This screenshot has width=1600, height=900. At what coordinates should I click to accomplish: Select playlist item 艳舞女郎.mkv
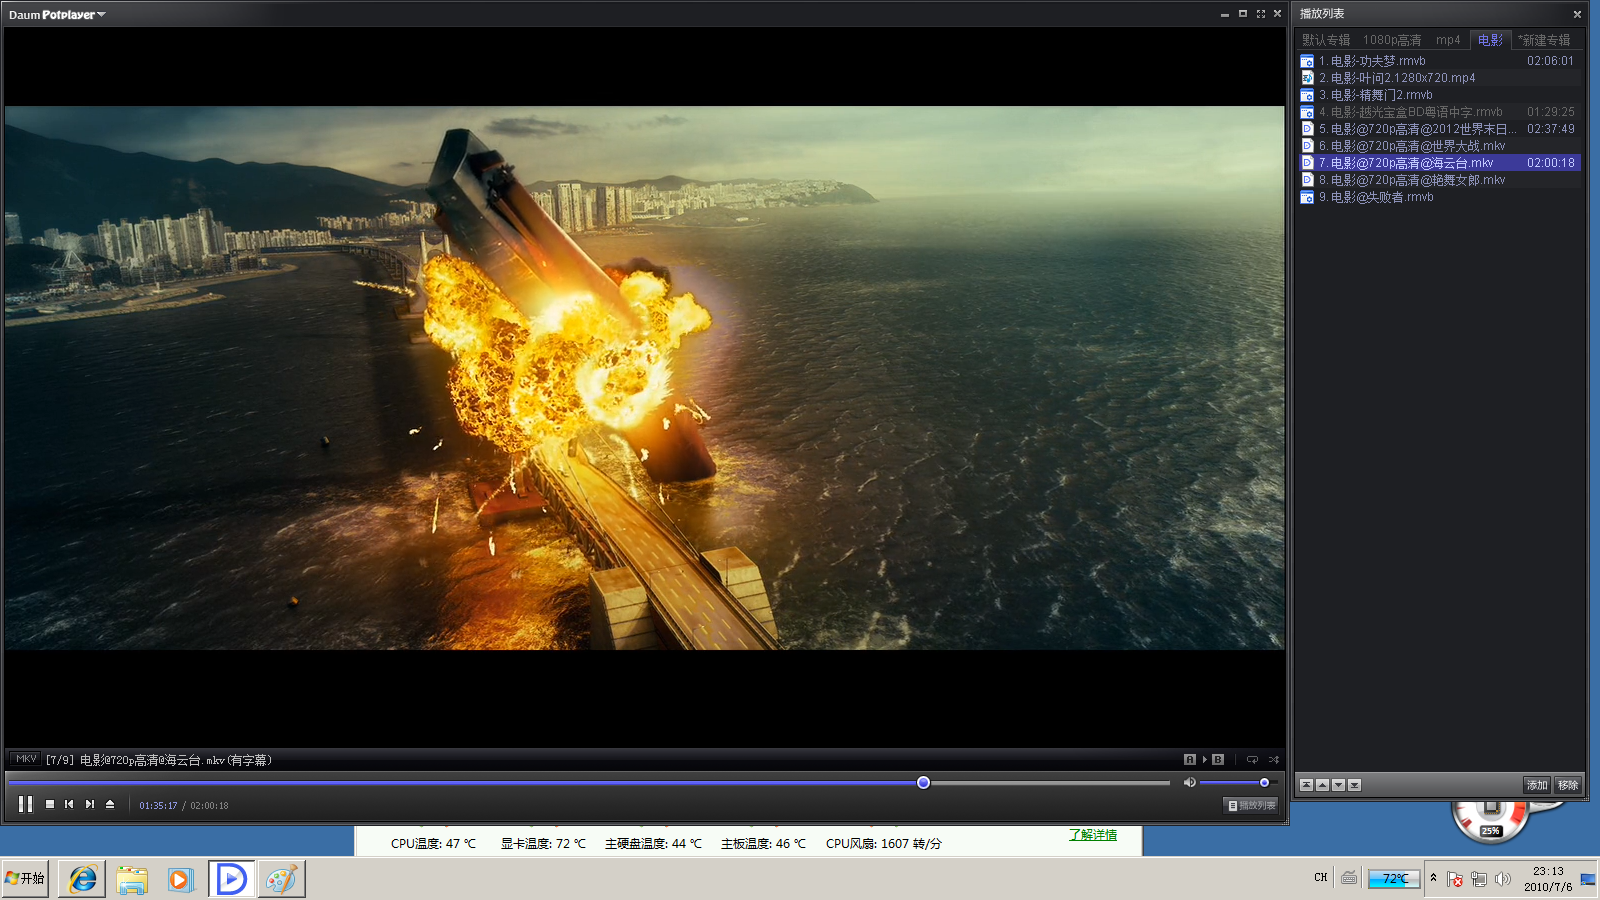pyautogui.click(x=1440, y=180)
